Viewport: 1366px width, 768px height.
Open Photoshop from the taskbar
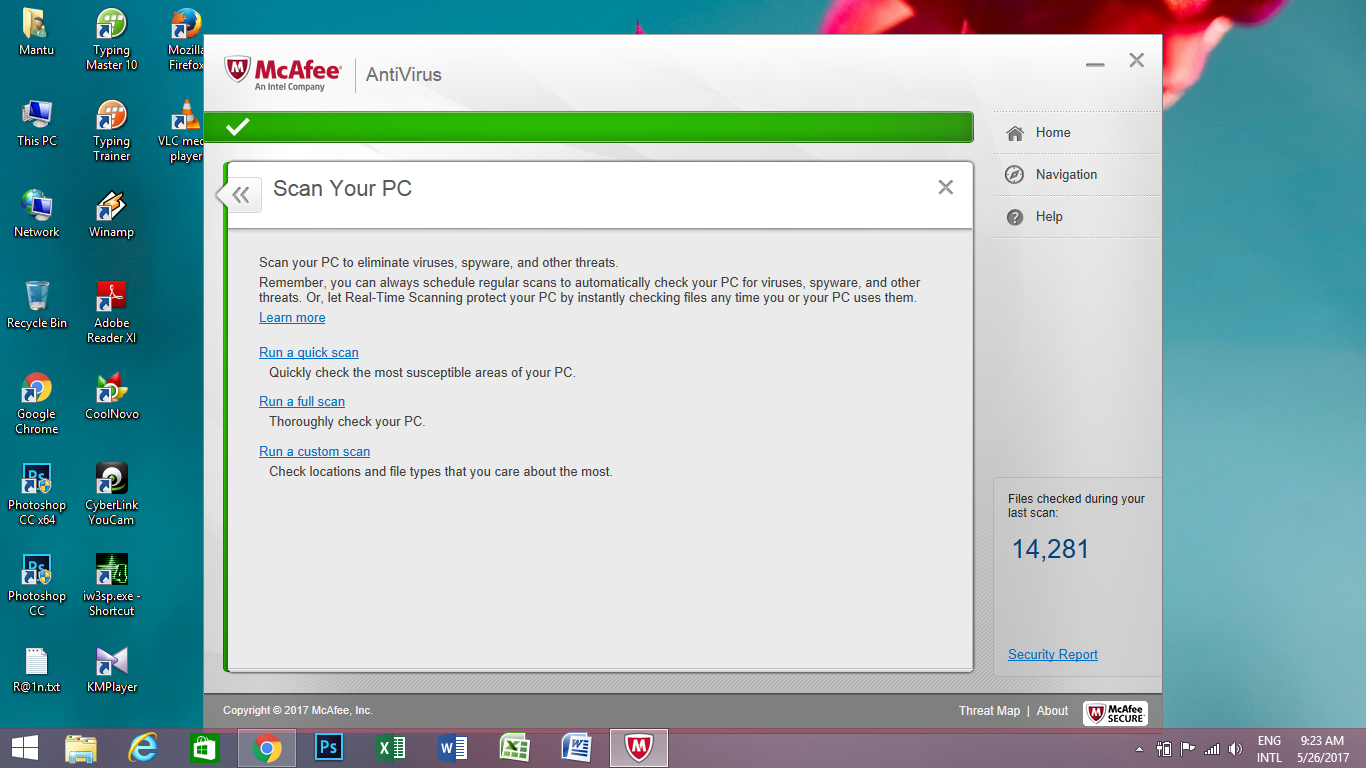click(x=328, y=748)
